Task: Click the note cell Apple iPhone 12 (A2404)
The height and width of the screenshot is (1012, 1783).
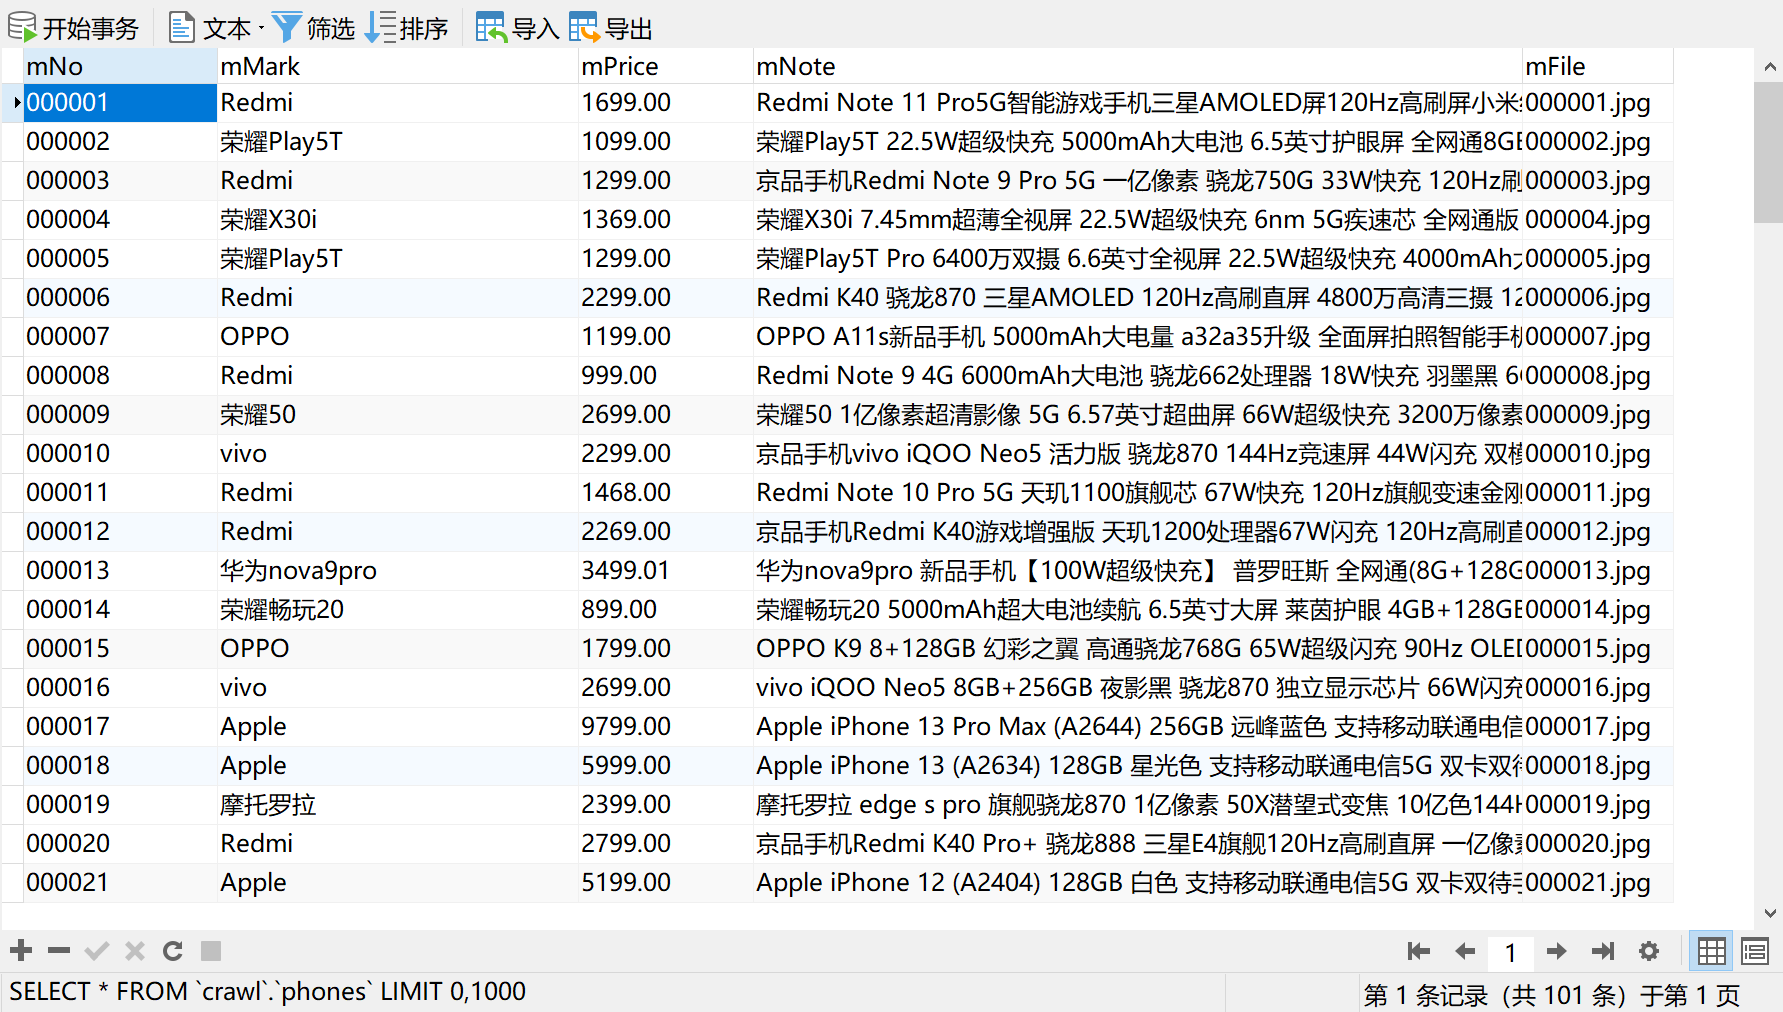Action: coord(1138,883)
